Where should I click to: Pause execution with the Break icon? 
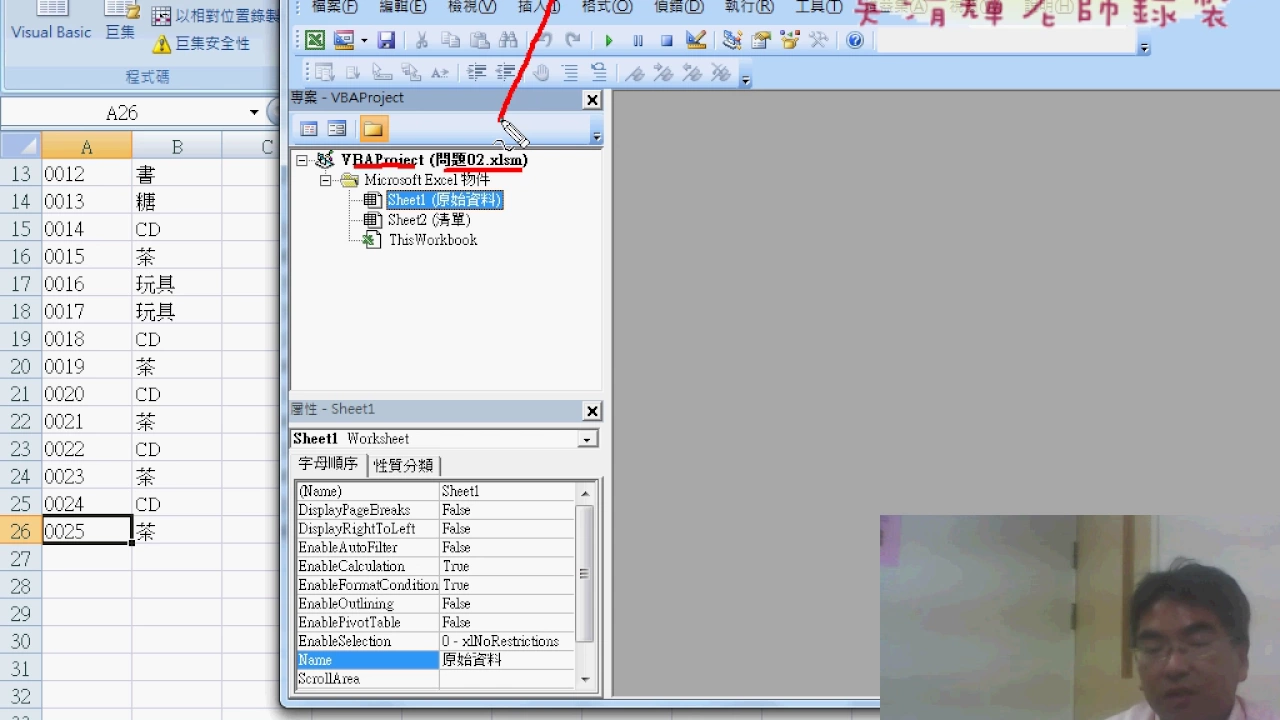coord(637,40)
